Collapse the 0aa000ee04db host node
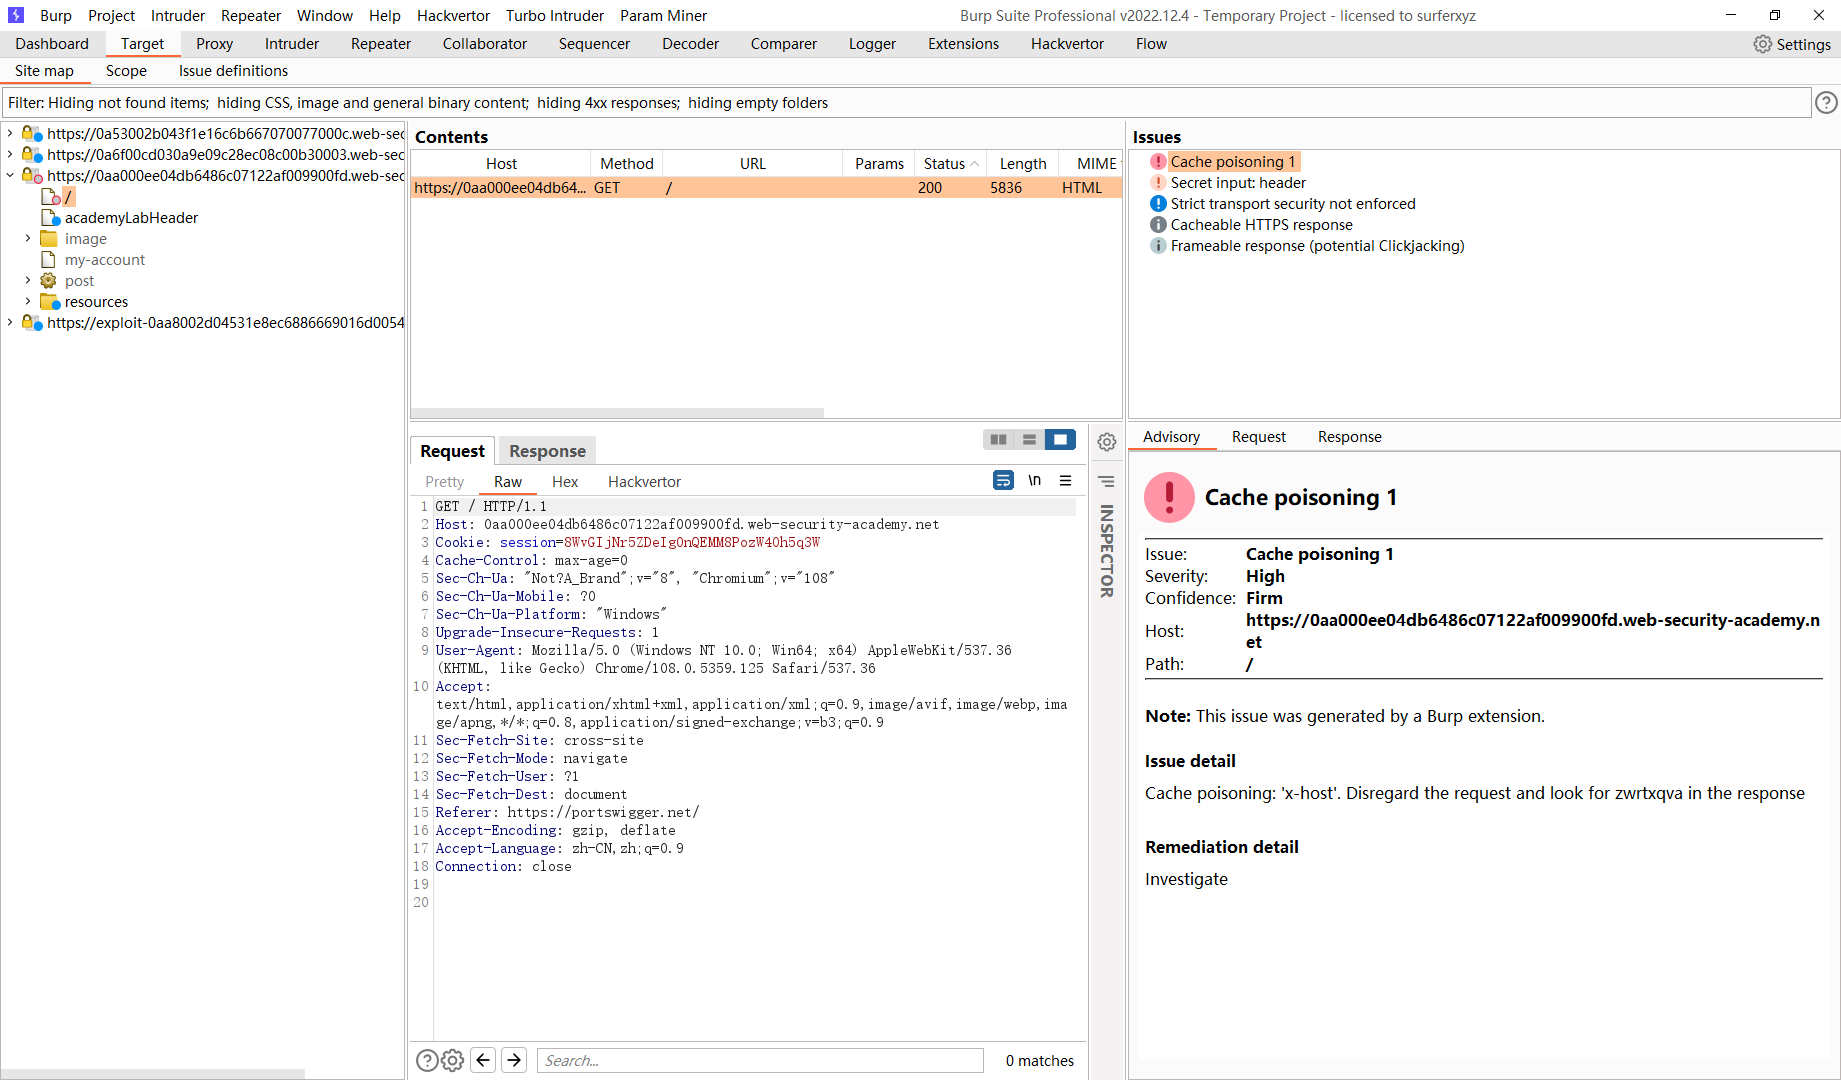The width and height of the screenshot is (1841, 1080). 10,175
